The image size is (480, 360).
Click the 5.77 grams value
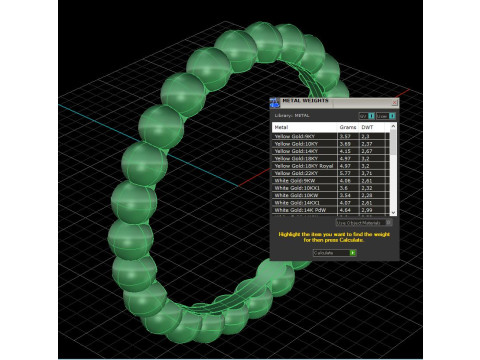[x=345, y=173]
